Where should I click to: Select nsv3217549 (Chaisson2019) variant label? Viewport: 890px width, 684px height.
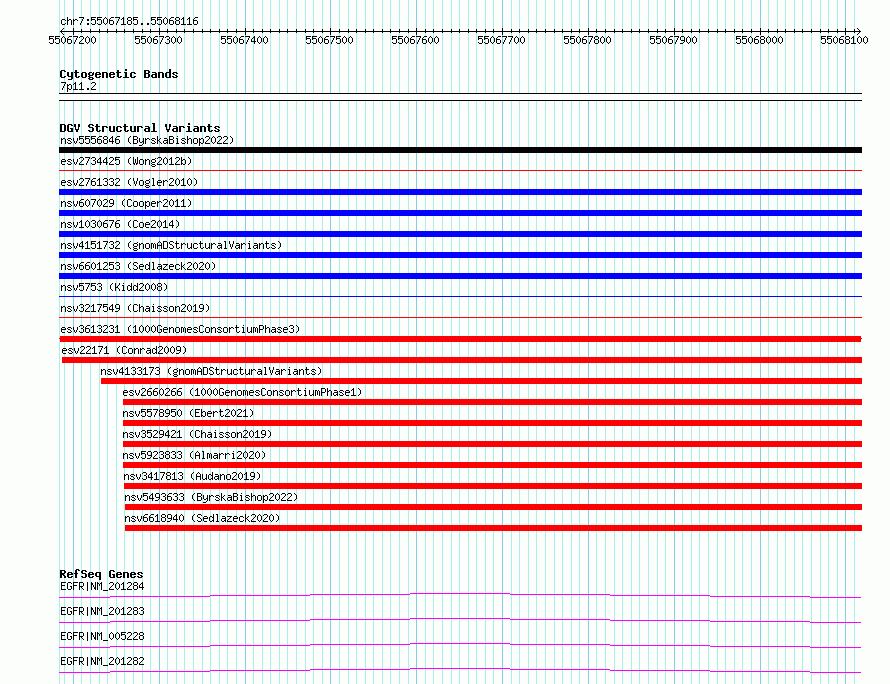pyautogui.click(x=135, y=308)
